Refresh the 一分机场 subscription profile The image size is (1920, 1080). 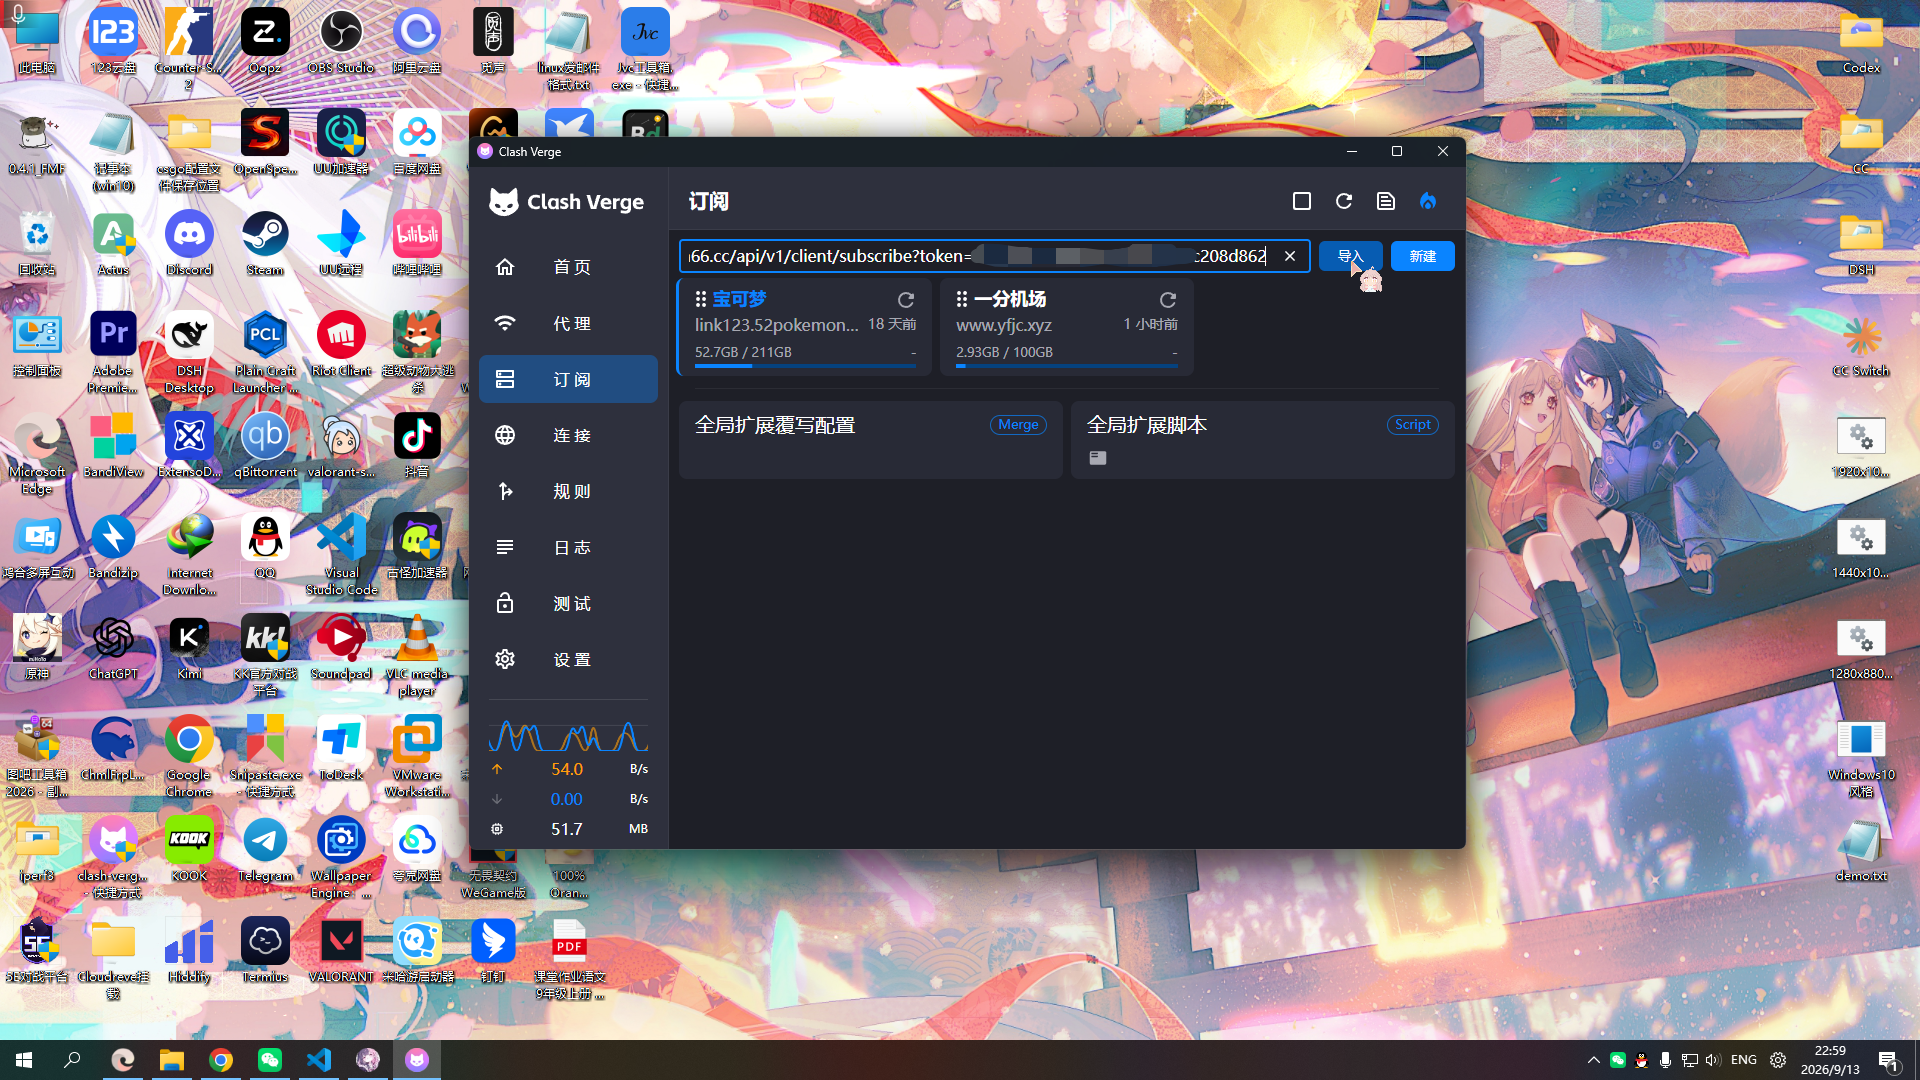[x=1167, y=300]
